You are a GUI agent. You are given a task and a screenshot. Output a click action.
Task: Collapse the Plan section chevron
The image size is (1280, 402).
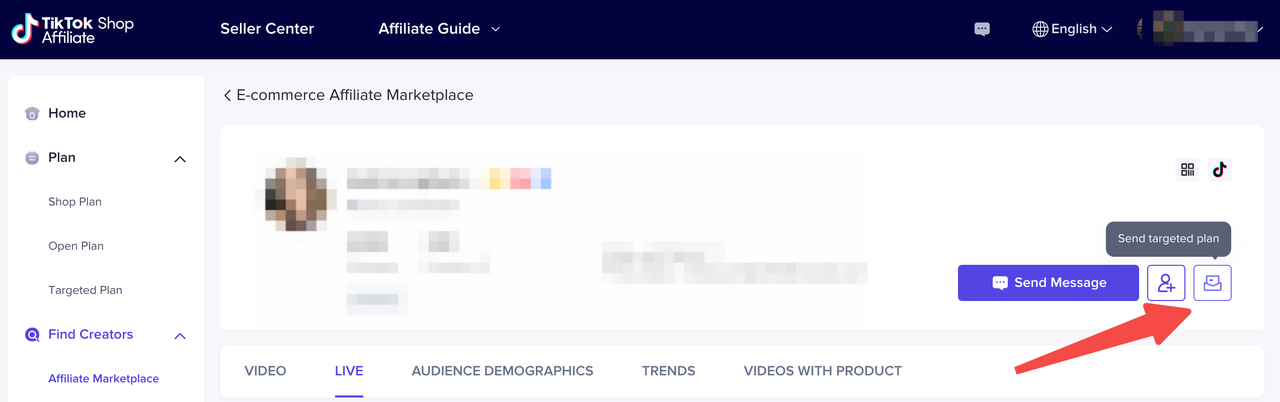pos(180,159)
